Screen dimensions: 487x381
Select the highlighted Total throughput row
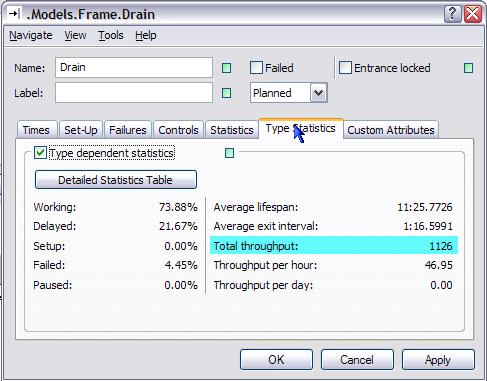pyautogui.click(x=334, y=246)
